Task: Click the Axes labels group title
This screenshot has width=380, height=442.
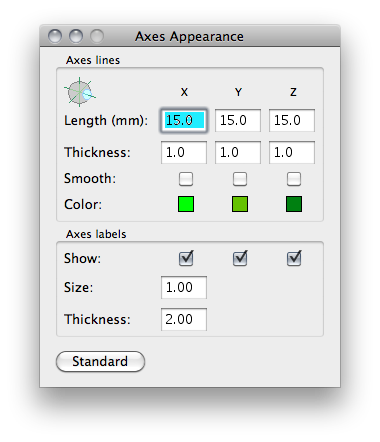Action: pos(96,234)
